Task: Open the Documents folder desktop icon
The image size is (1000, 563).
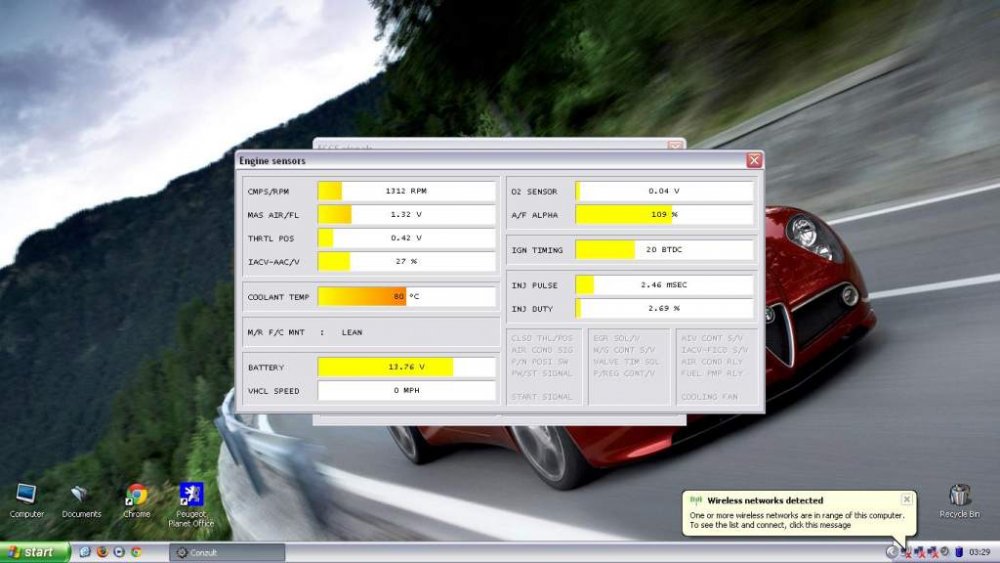Action: coord(80,495)
